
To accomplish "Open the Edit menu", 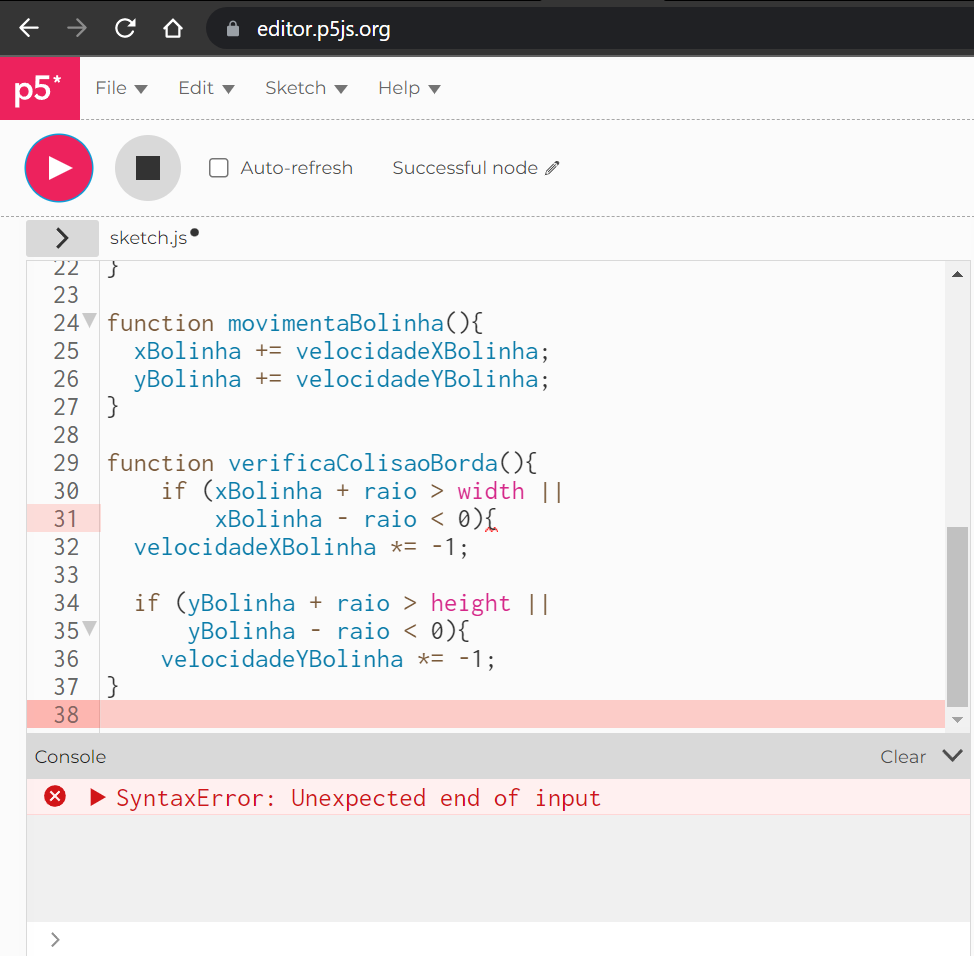I will point(206,88).
